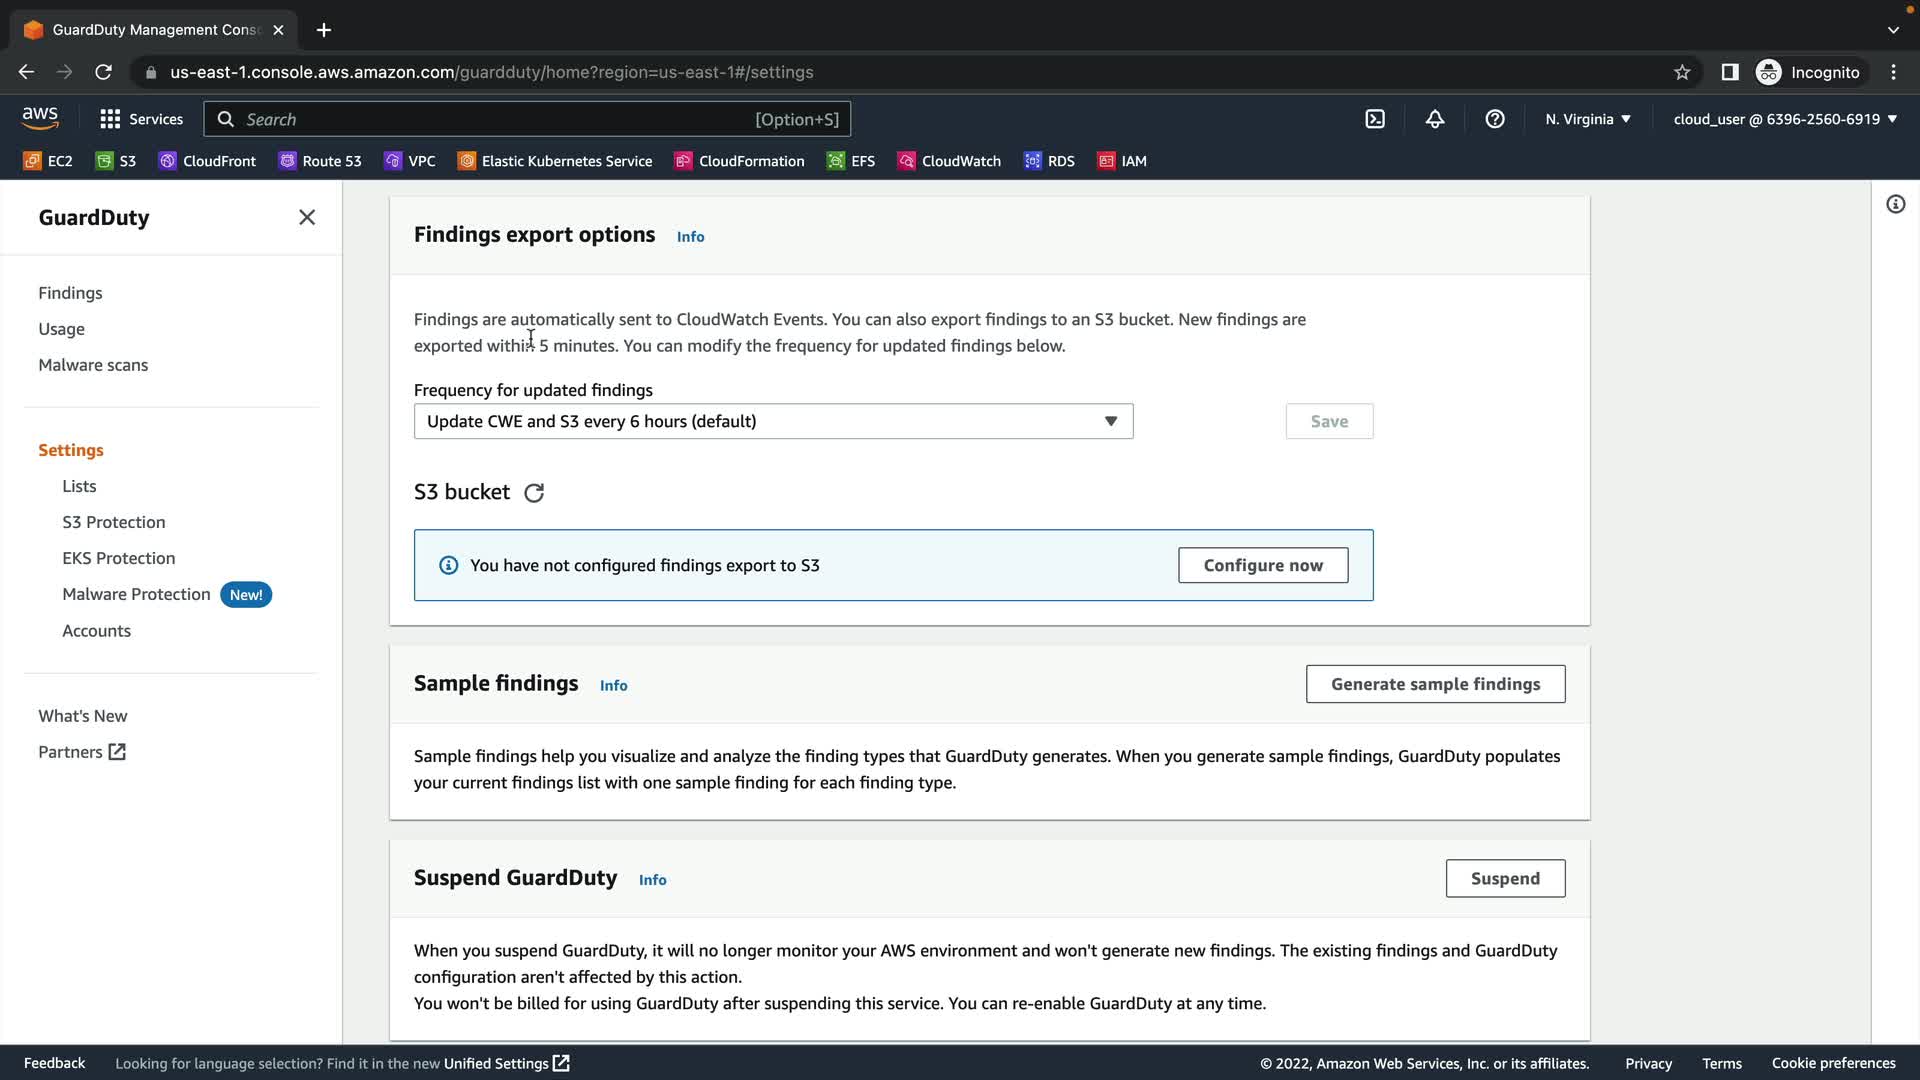The image size is (1920, 1080).
Task: Click Configure now for S3 export
Action: click(1263, 565)
